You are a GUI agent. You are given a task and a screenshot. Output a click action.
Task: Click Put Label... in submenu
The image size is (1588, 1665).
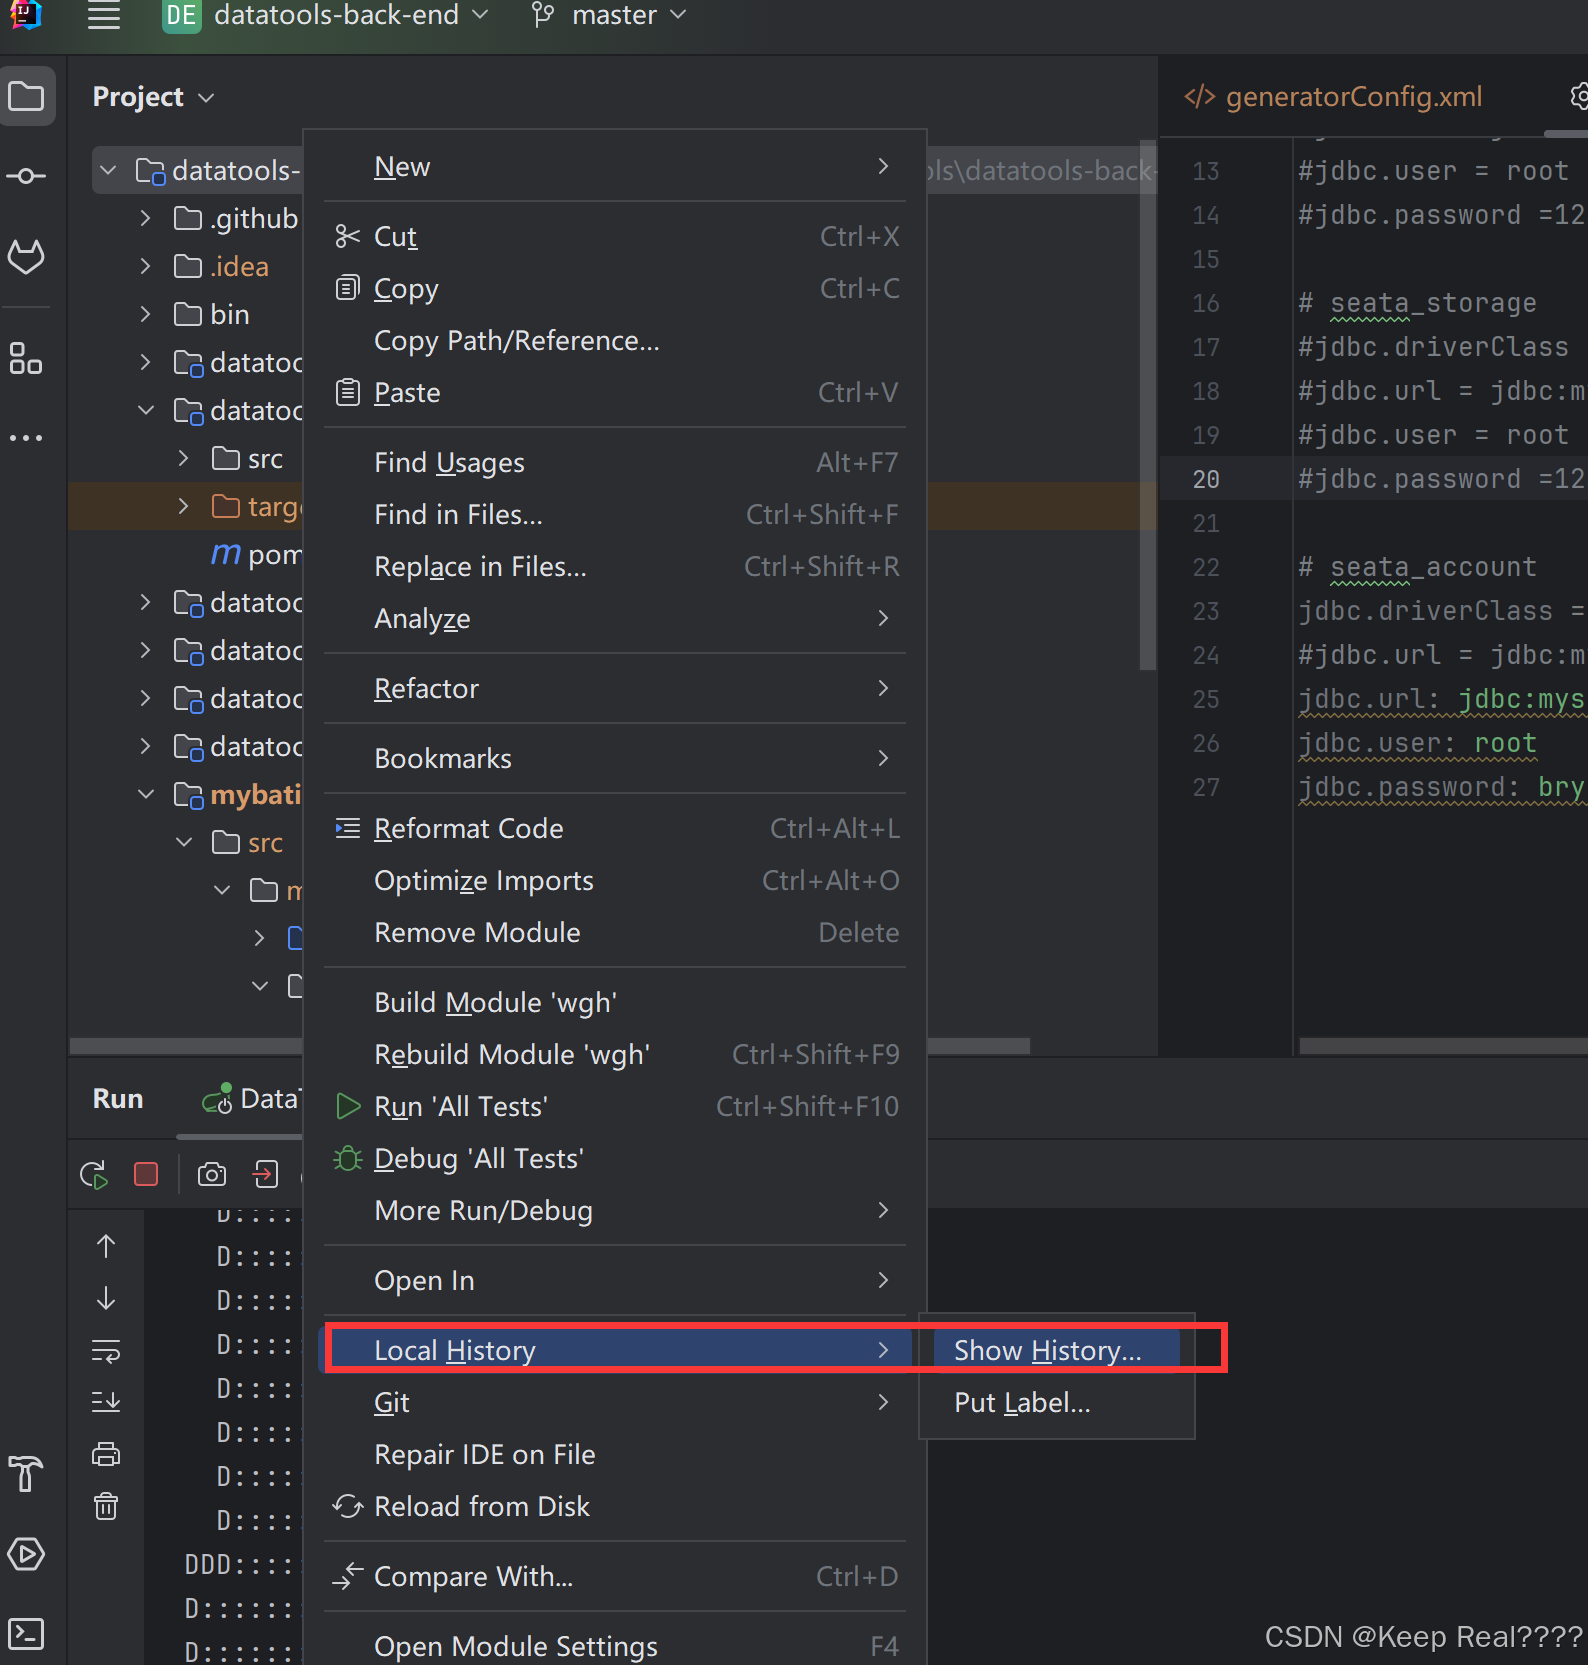click(1057, 1403)
